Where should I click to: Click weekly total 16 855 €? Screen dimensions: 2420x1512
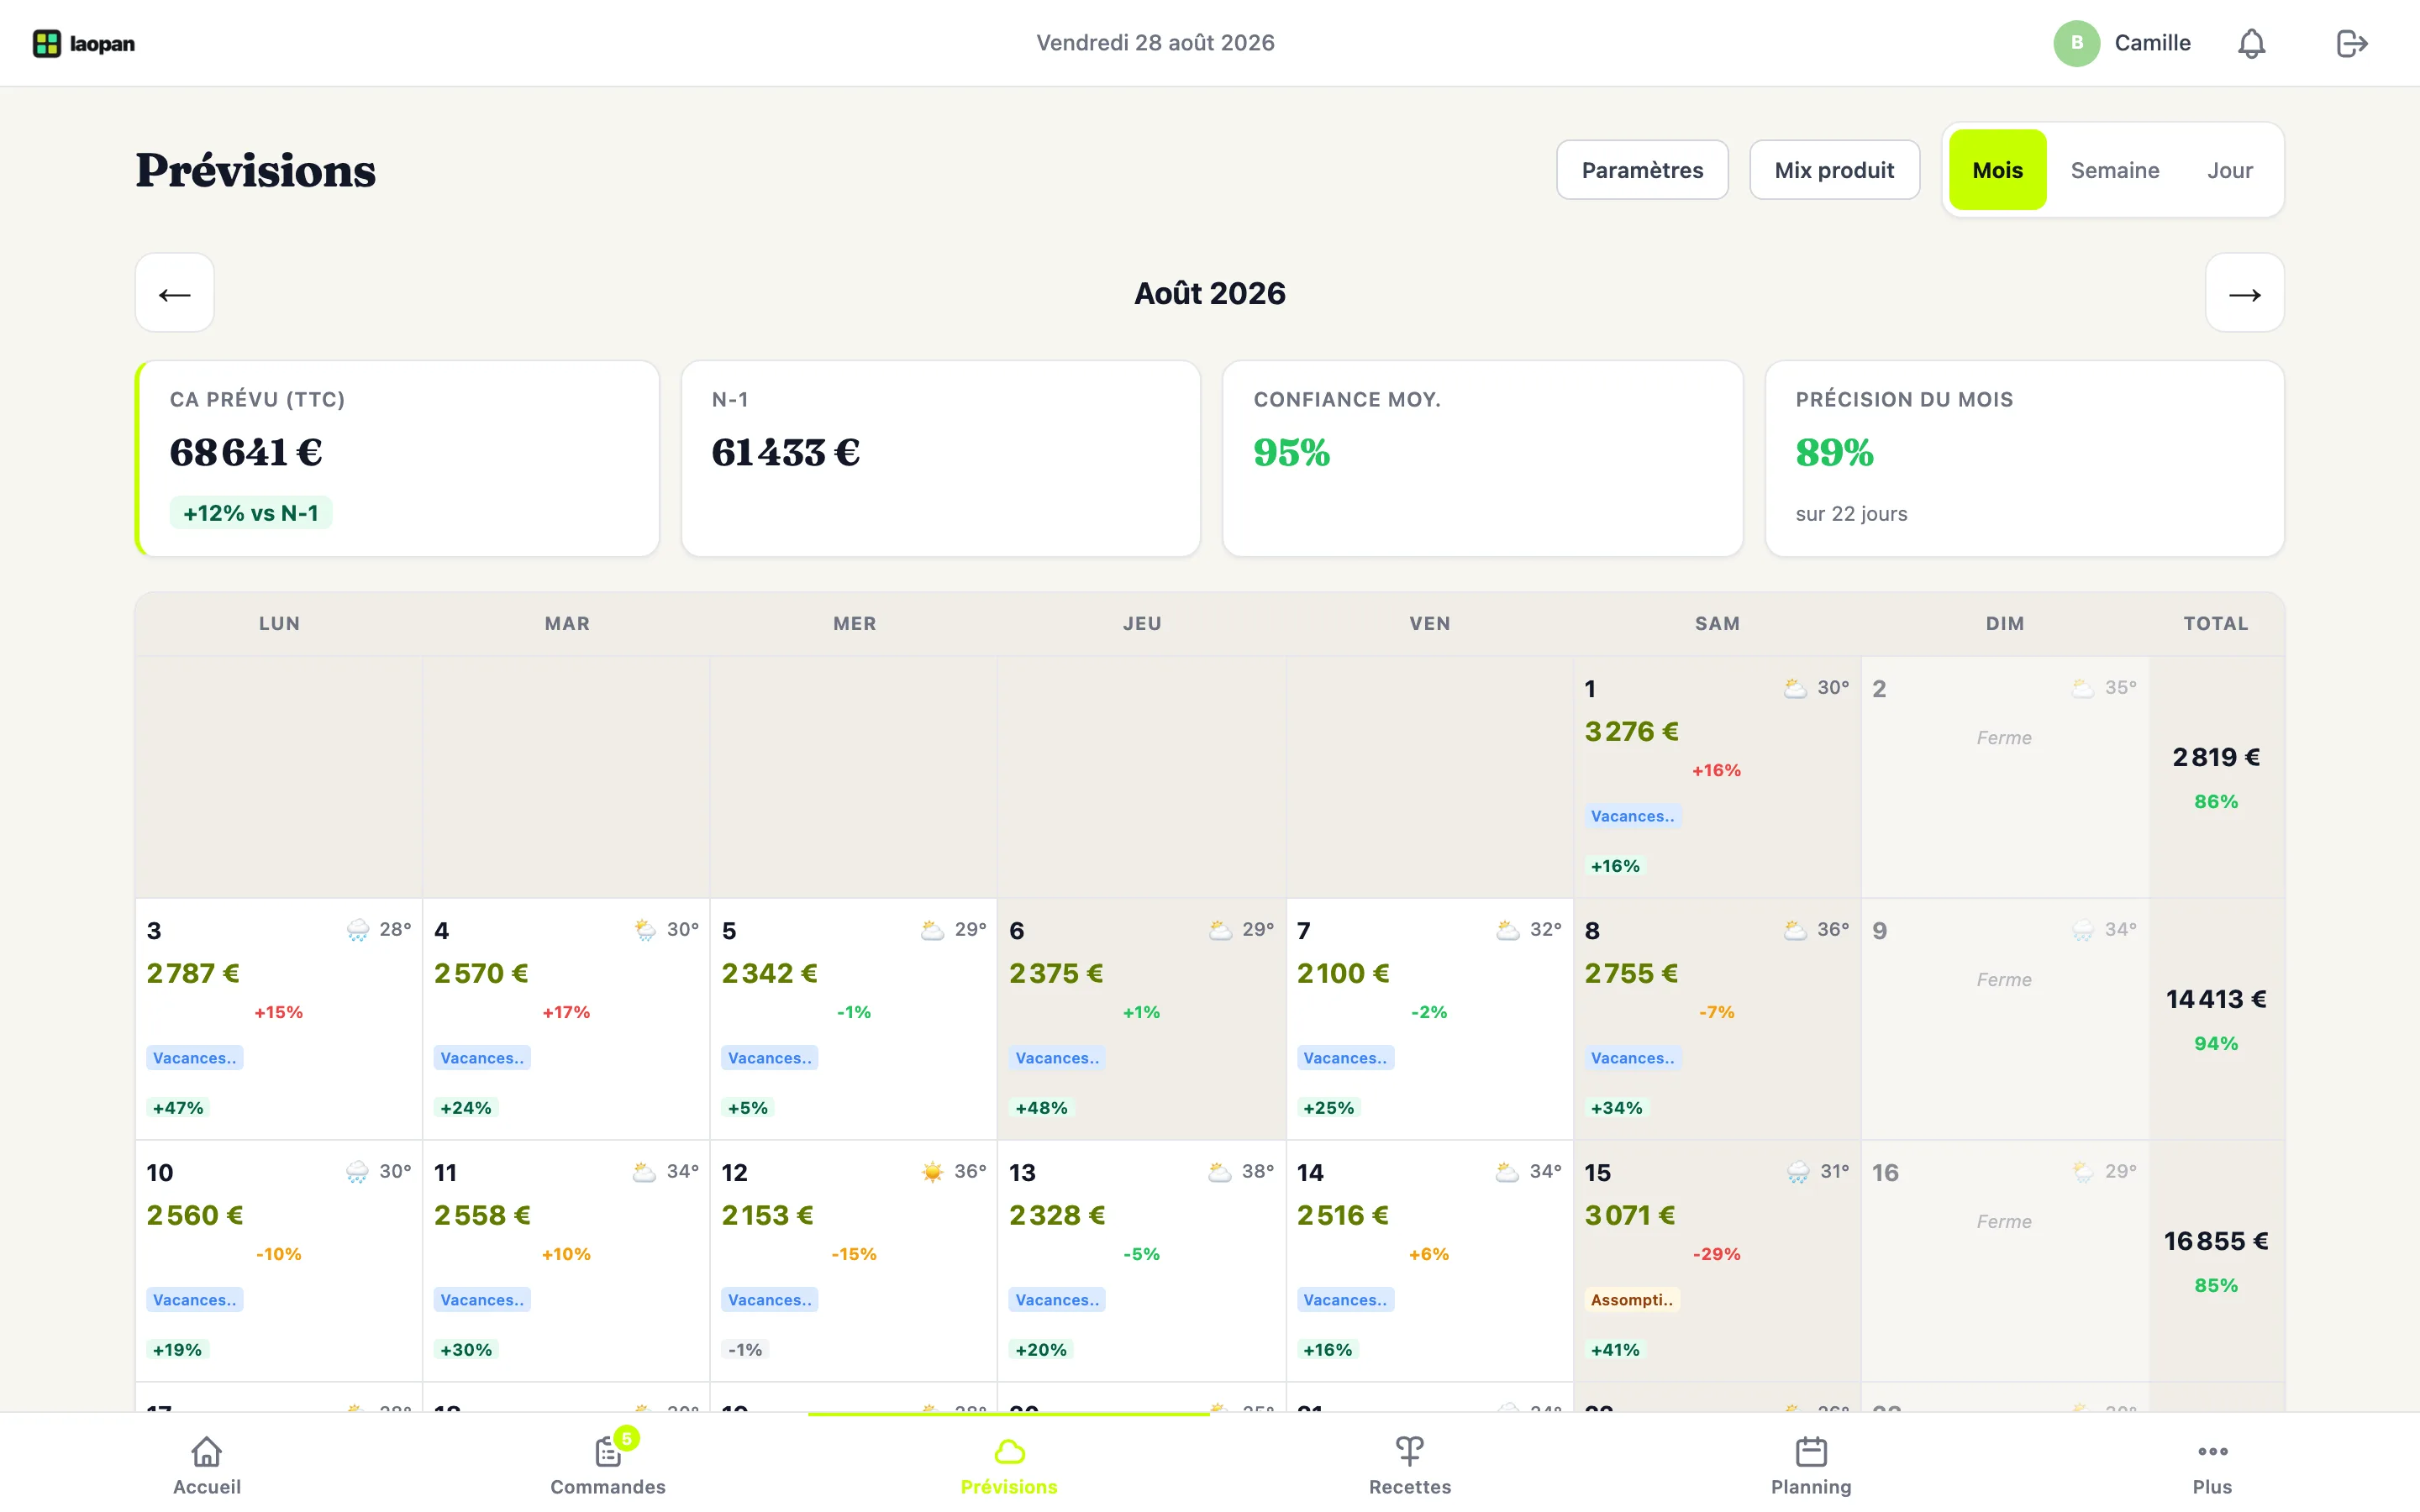click(x=2216, y=1241)
